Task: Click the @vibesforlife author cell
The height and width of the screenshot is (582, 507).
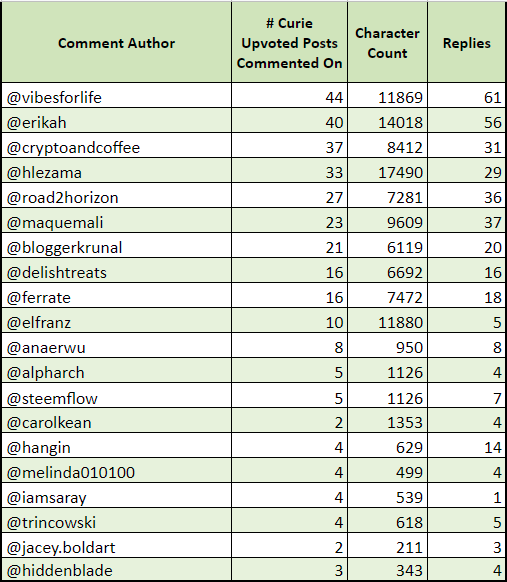Action: pos(117,95)
